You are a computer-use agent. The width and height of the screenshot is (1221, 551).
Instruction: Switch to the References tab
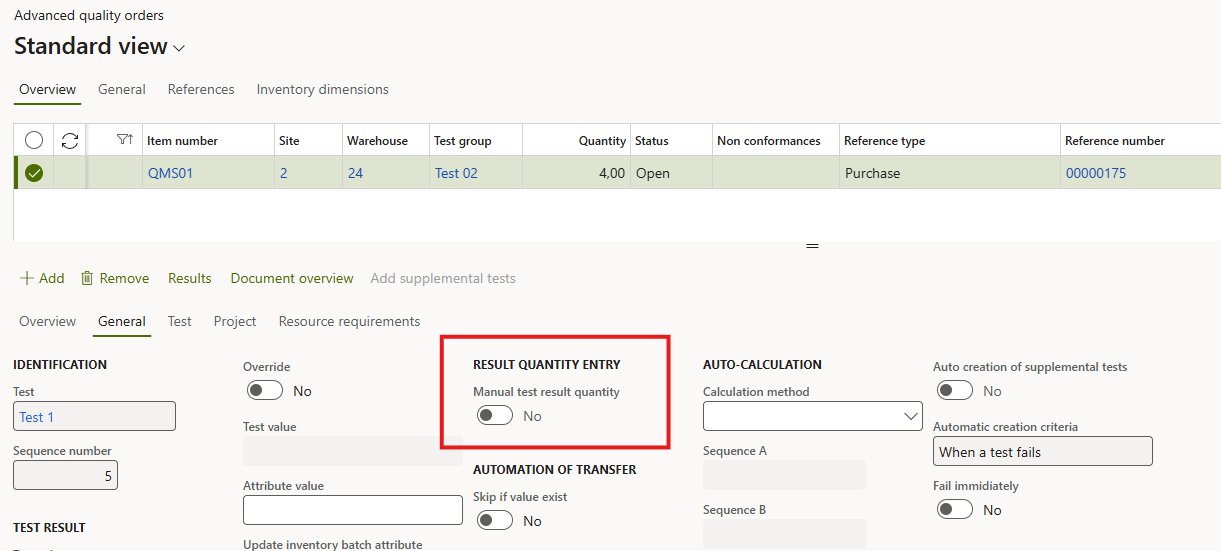pos(201,90)
